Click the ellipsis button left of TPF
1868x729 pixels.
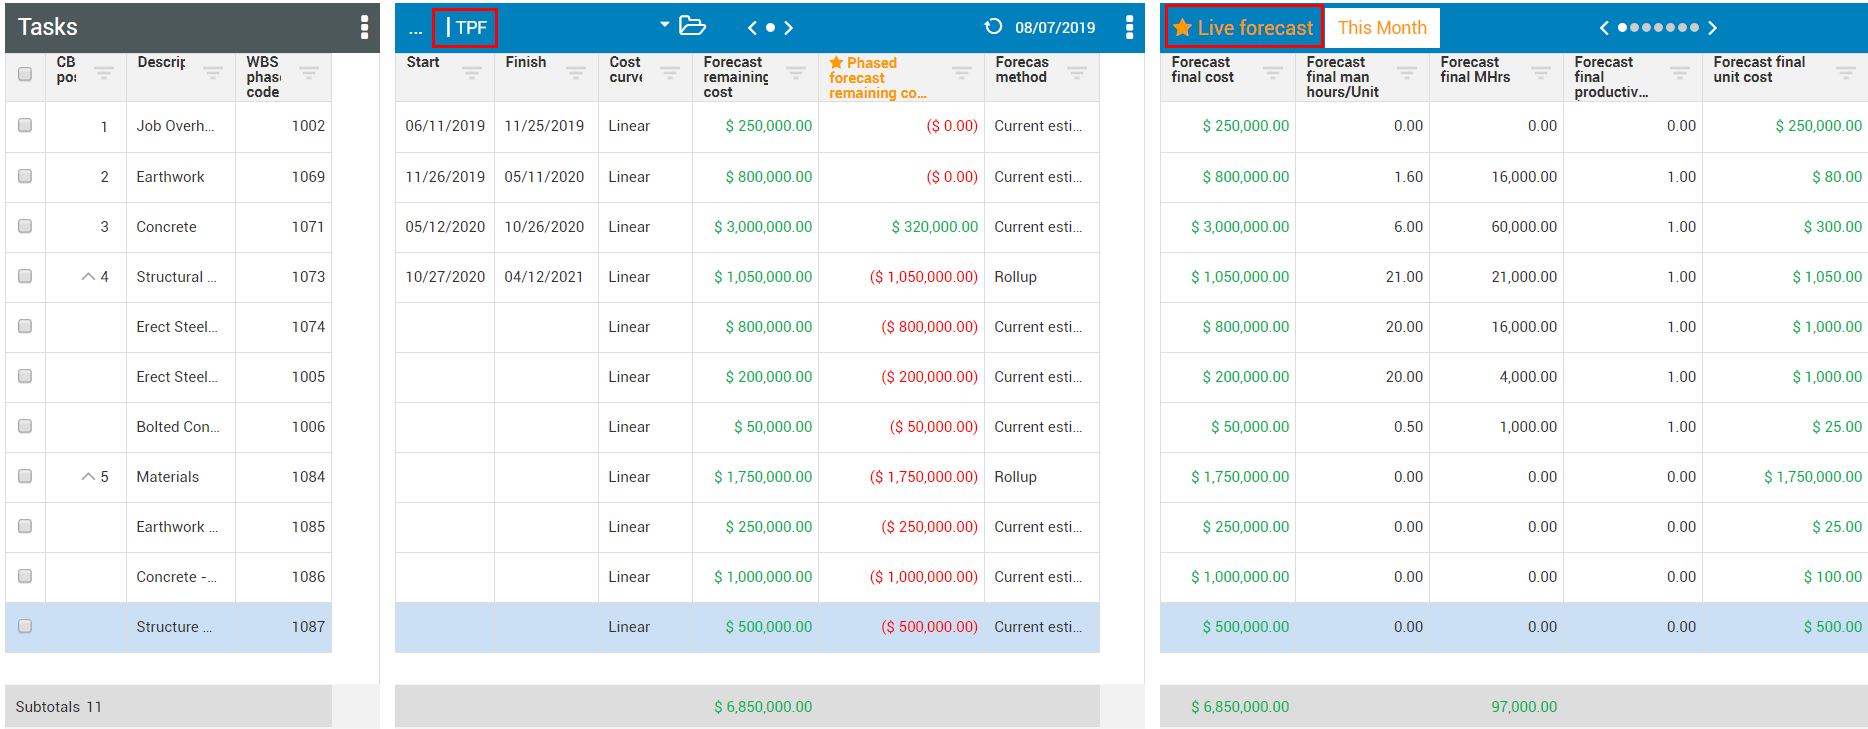[415, 29]
